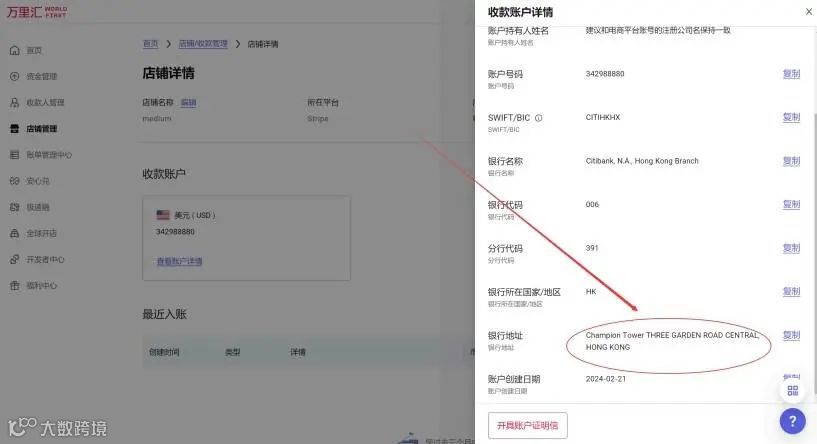Copy the 分行代码 391
The height and width of the screenshot is (444, 817).
click(791, 248)
